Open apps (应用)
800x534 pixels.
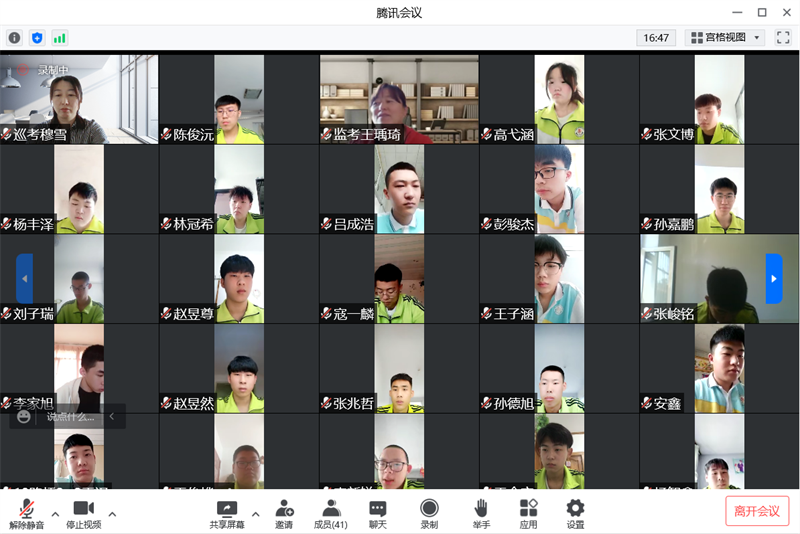click(528, 514)
